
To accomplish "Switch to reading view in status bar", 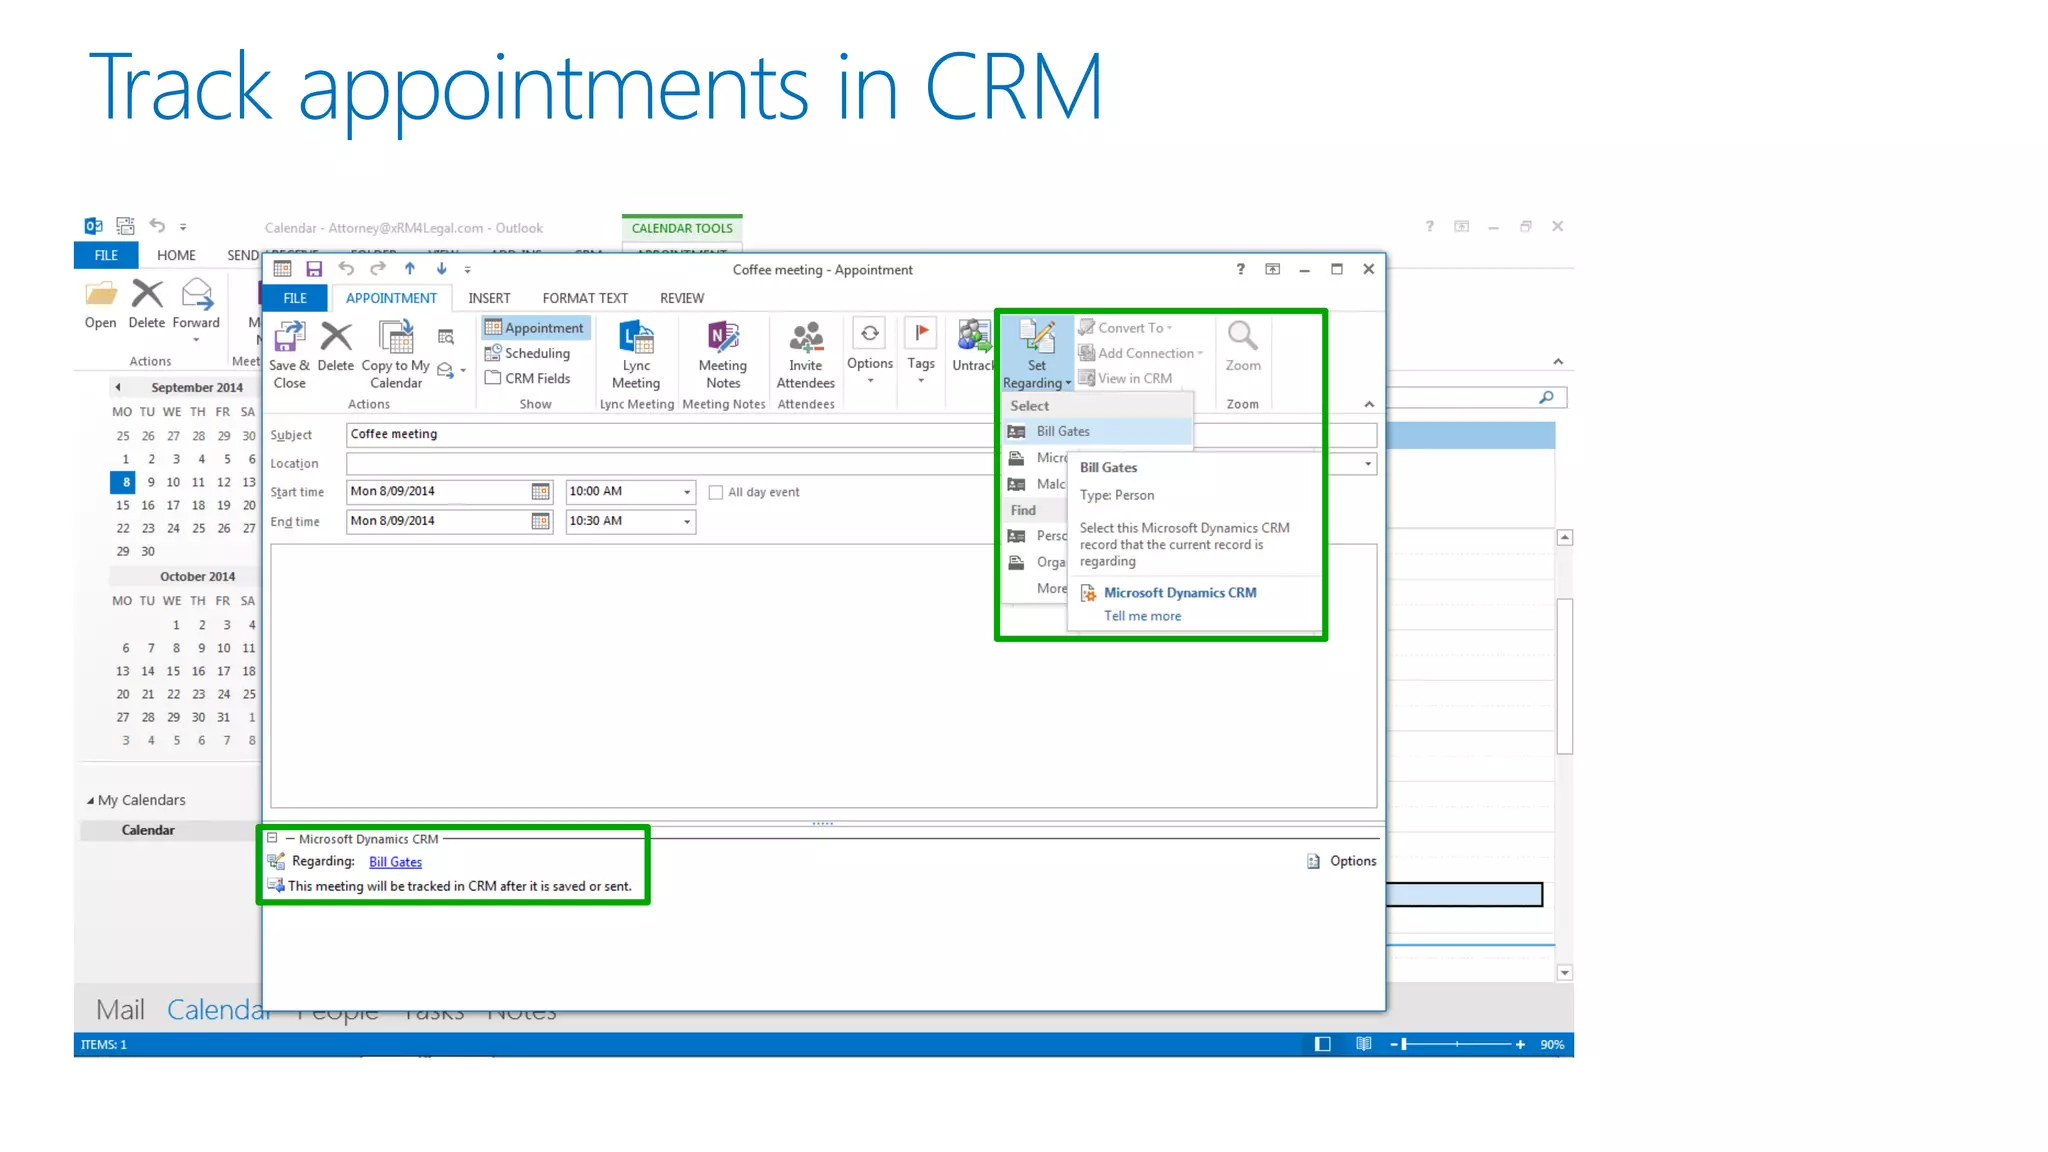I will click(x=1363, y=1044).
